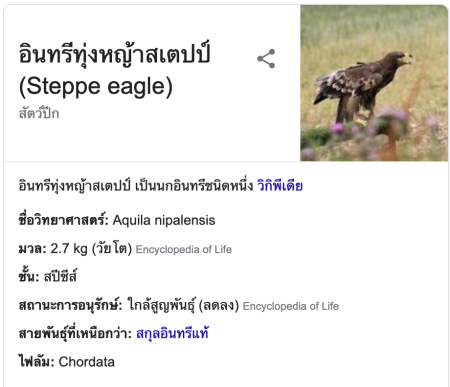
Task: Click the 2.7 kg (วัยโต) value
Action: tap(91, 249)
